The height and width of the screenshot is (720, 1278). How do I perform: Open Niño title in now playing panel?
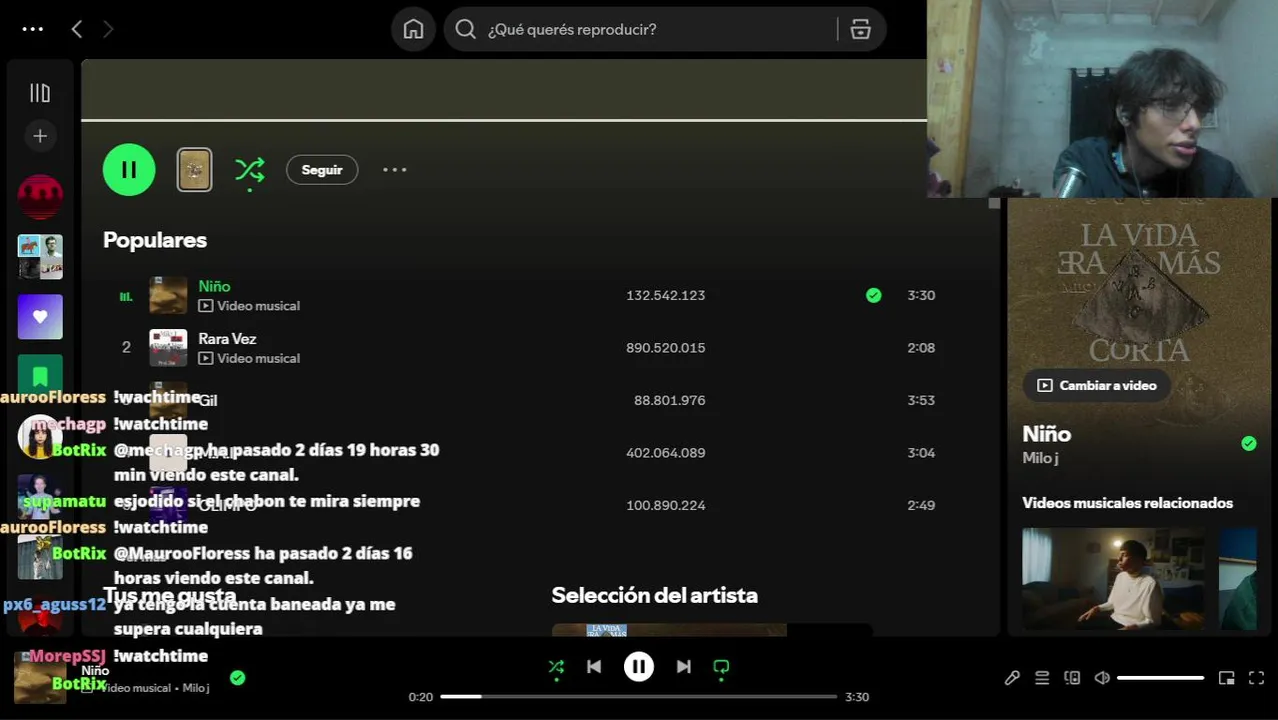tap(1047, 434)
